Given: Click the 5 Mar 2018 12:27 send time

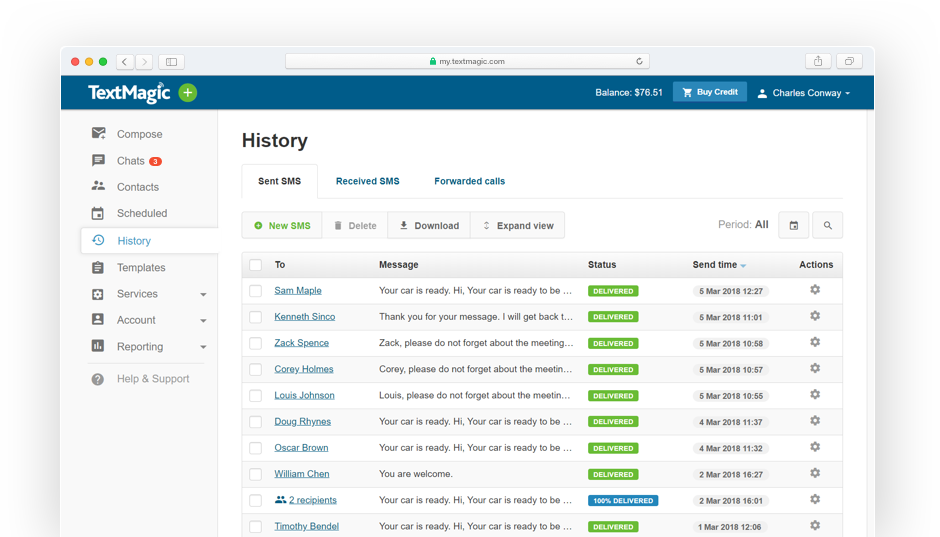Looking at the screenshot, I should (731, 291).
